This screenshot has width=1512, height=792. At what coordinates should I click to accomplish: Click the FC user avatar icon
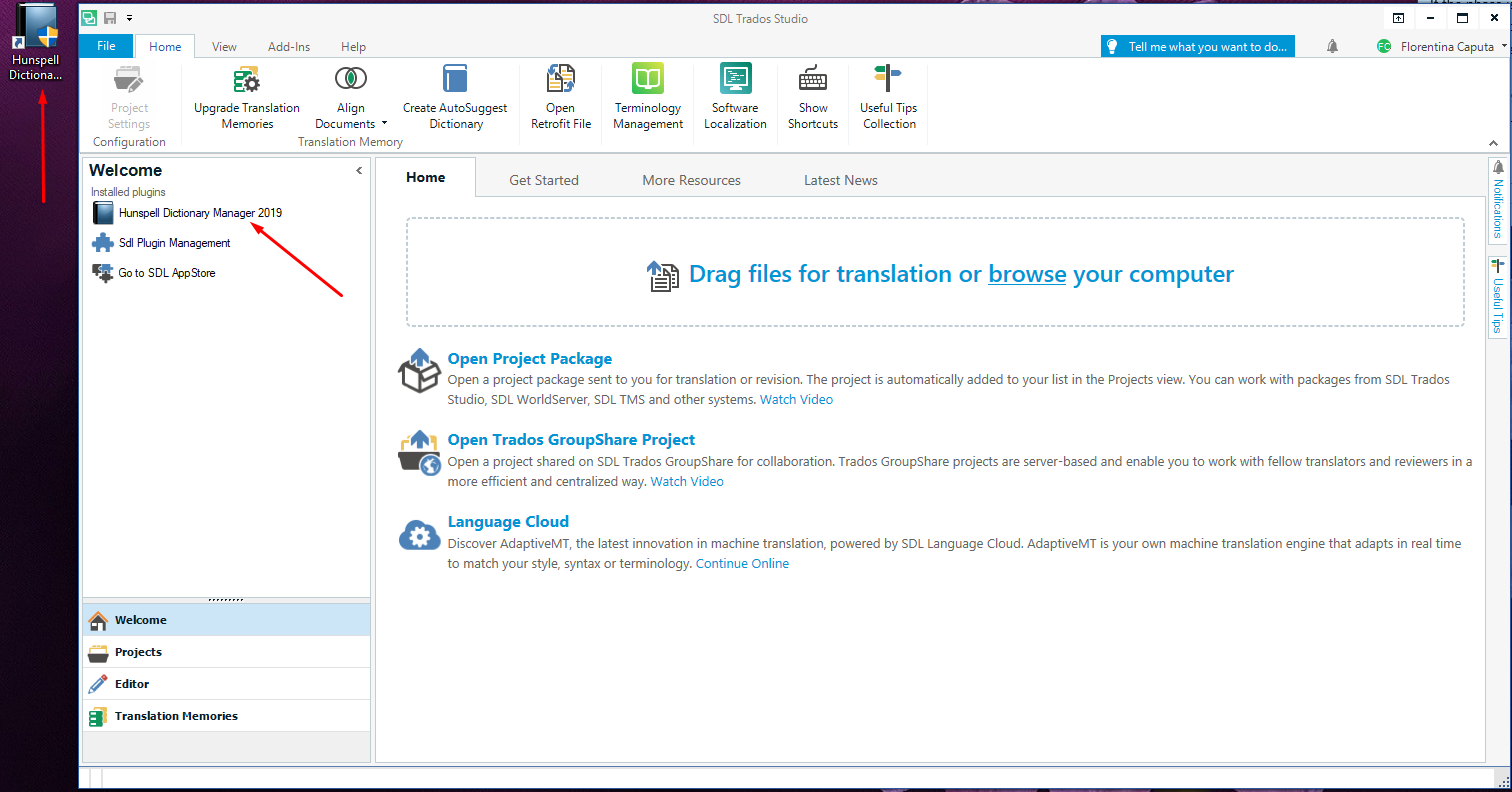[1384, 47]
